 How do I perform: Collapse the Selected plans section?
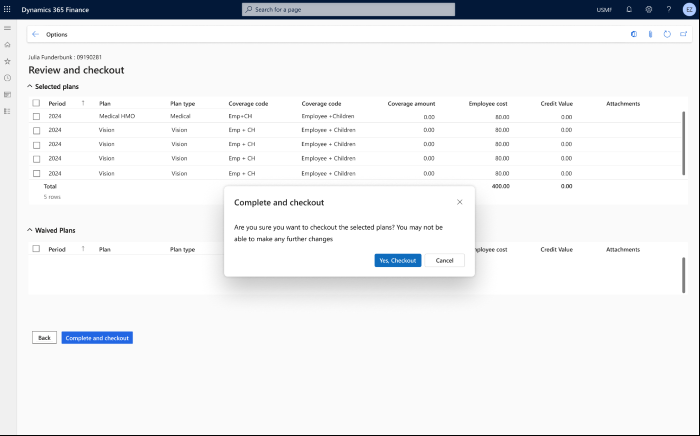30,86
